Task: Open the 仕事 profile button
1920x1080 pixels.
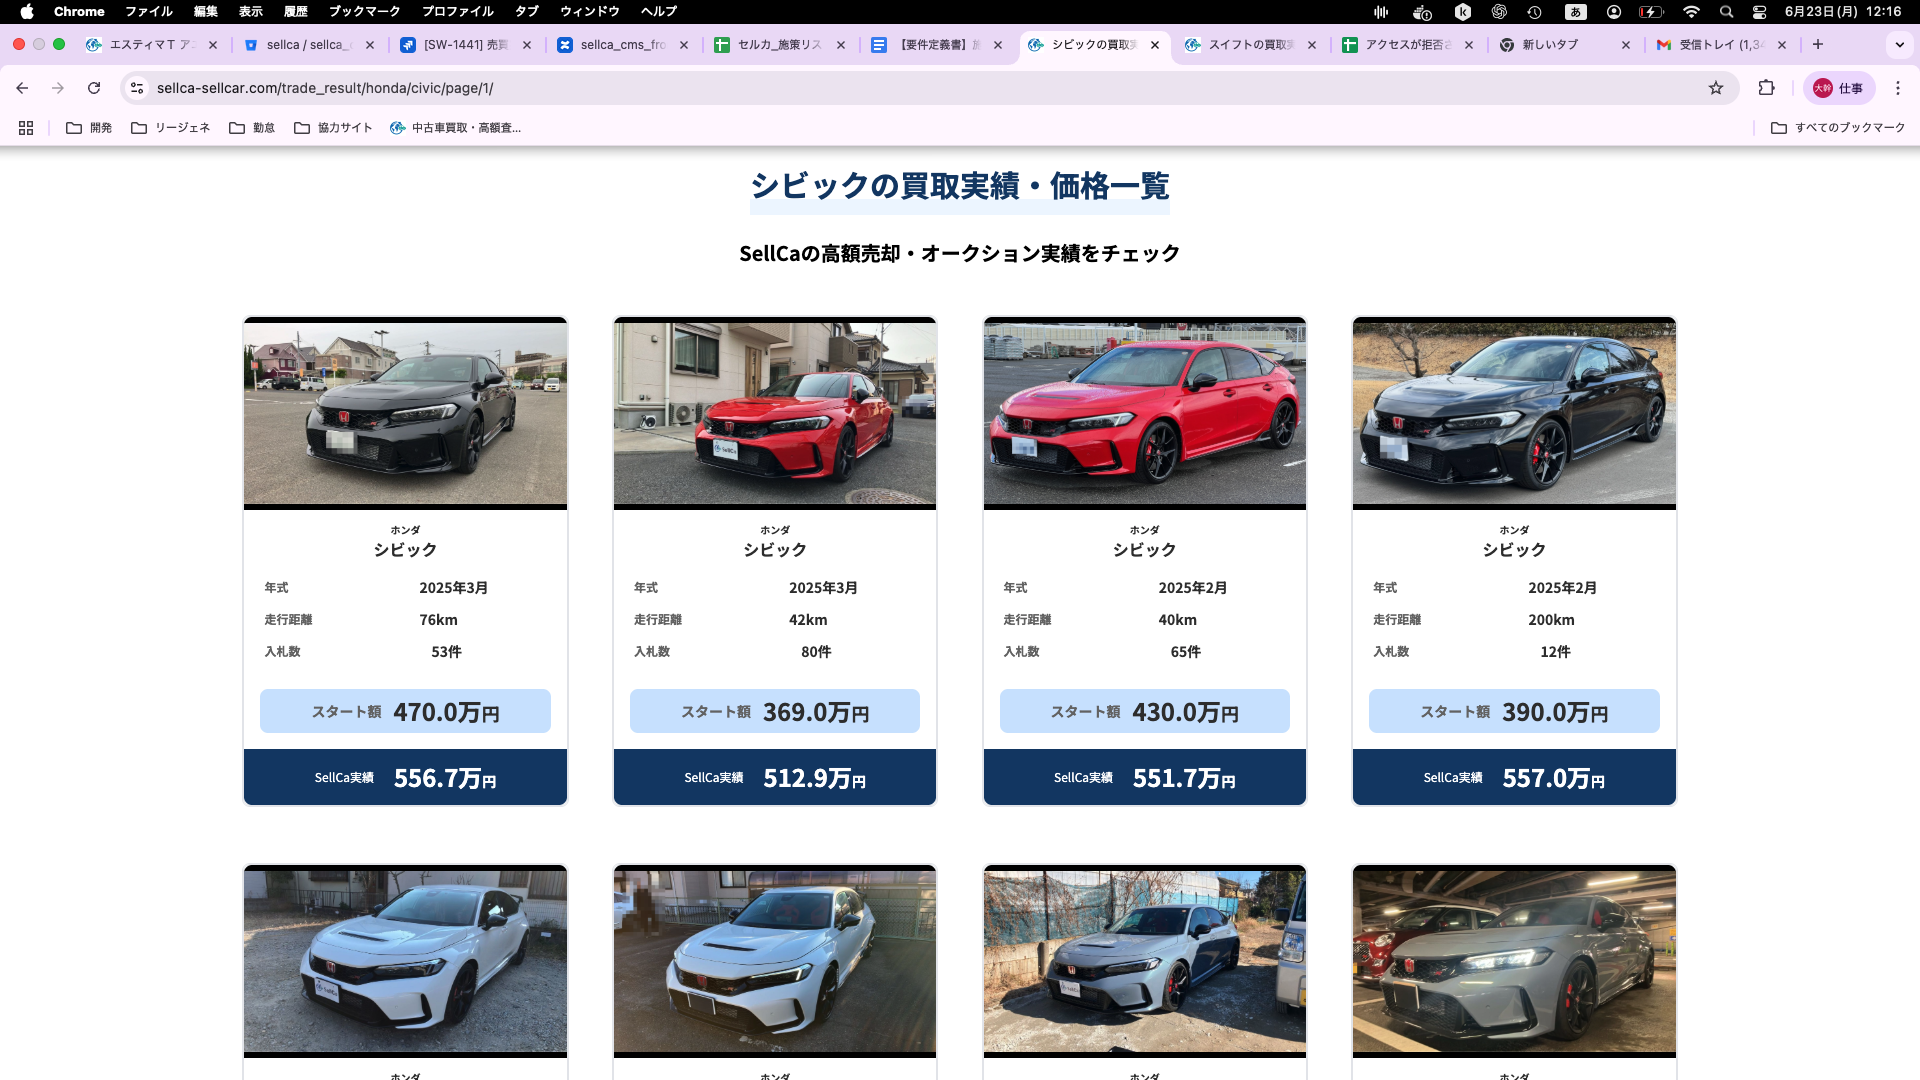Action: 1838,88
